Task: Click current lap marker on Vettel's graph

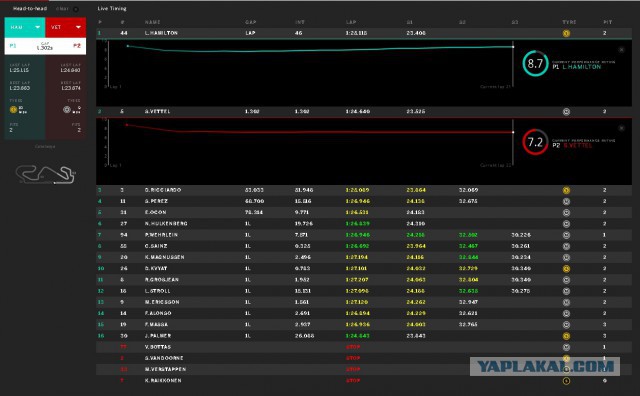Action: click(513, 132)
